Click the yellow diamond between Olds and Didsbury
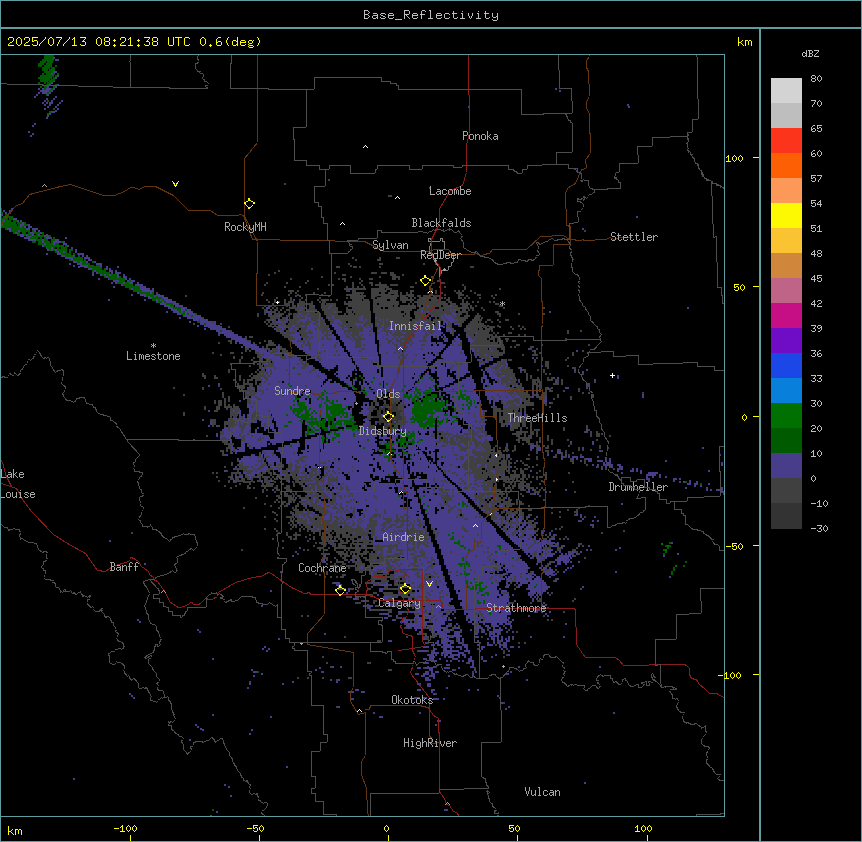 388,417
